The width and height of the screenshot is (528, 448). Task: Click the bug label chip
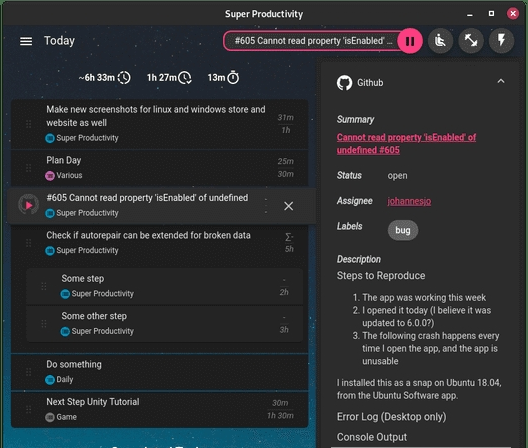pyautogui.click(x=403, y=230)
